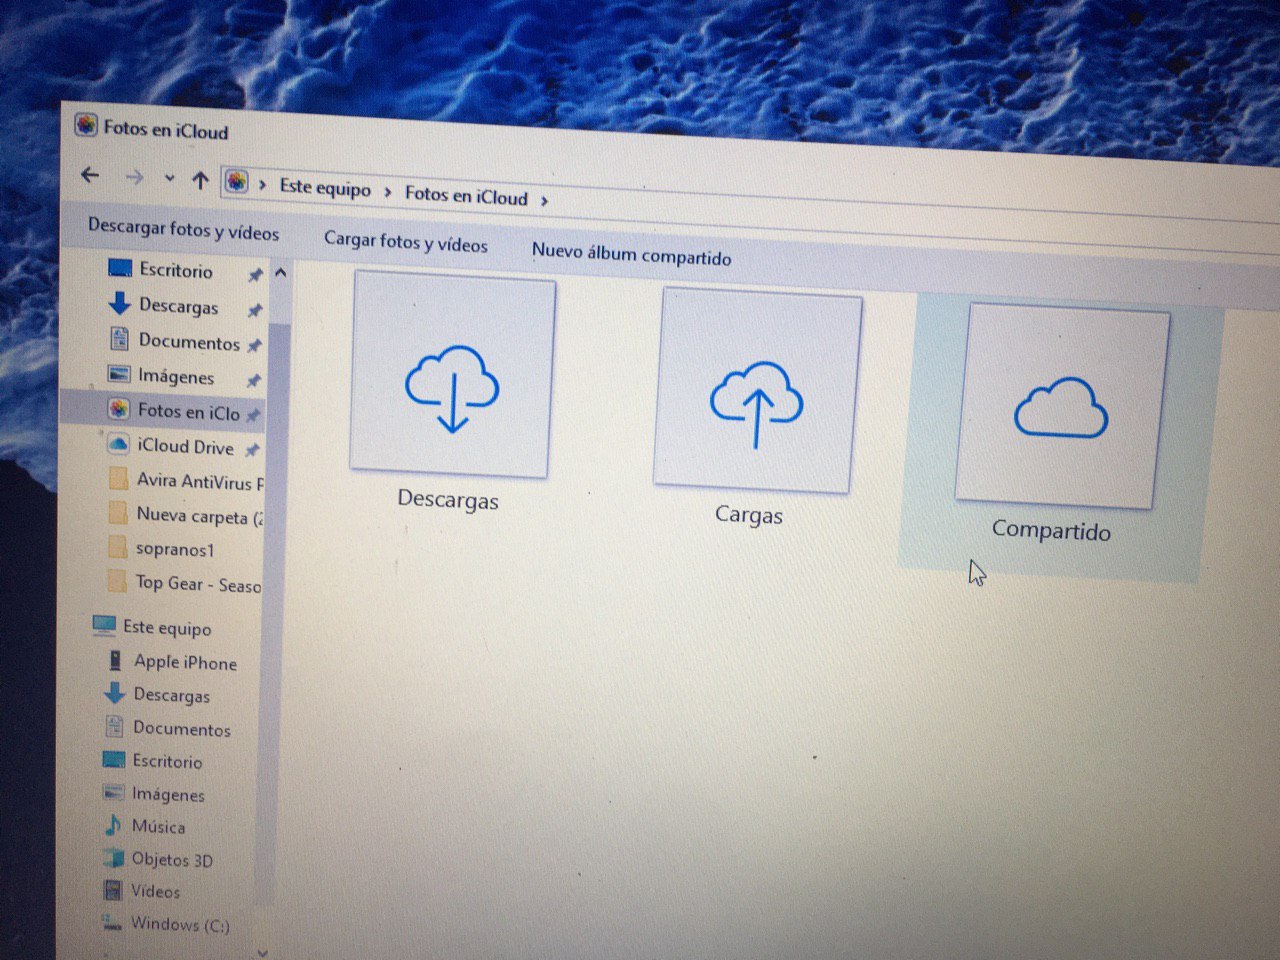Open 'Avira AntiVirus' folder in sidebar
The width and height of the screenshot is (1280, 960).
point(200,482)
